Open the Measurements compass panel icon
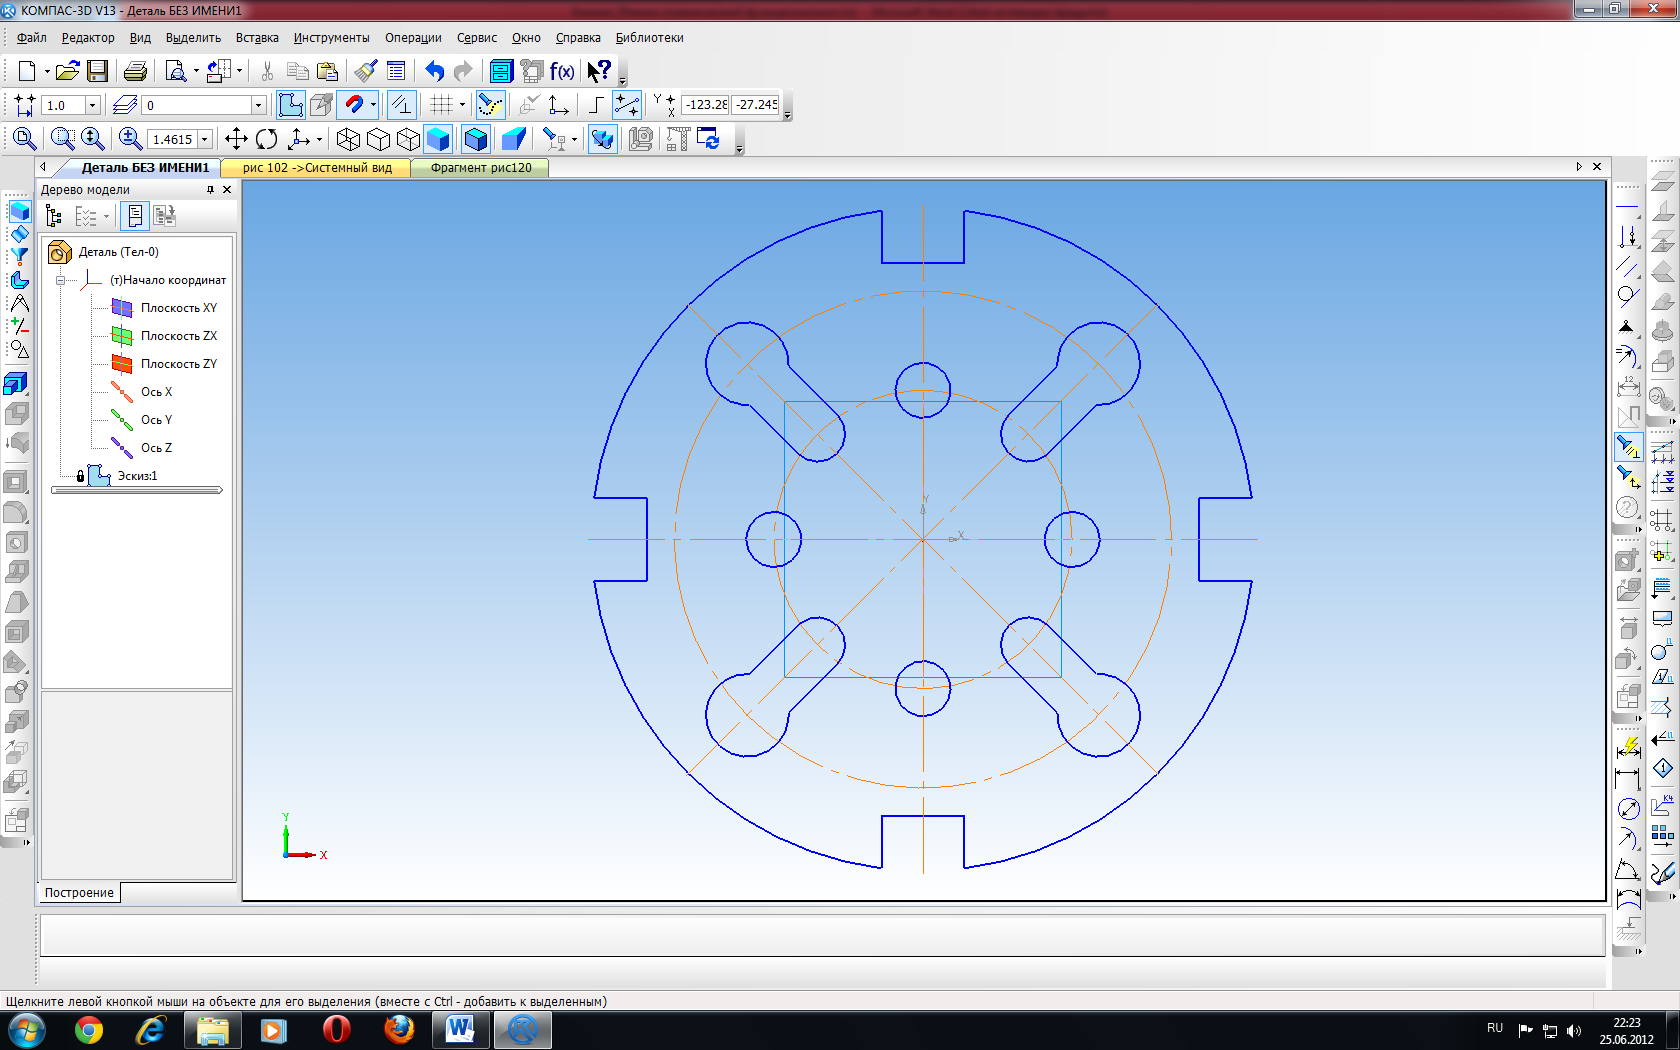The image size is (1680, 1050). coord(19,303)
